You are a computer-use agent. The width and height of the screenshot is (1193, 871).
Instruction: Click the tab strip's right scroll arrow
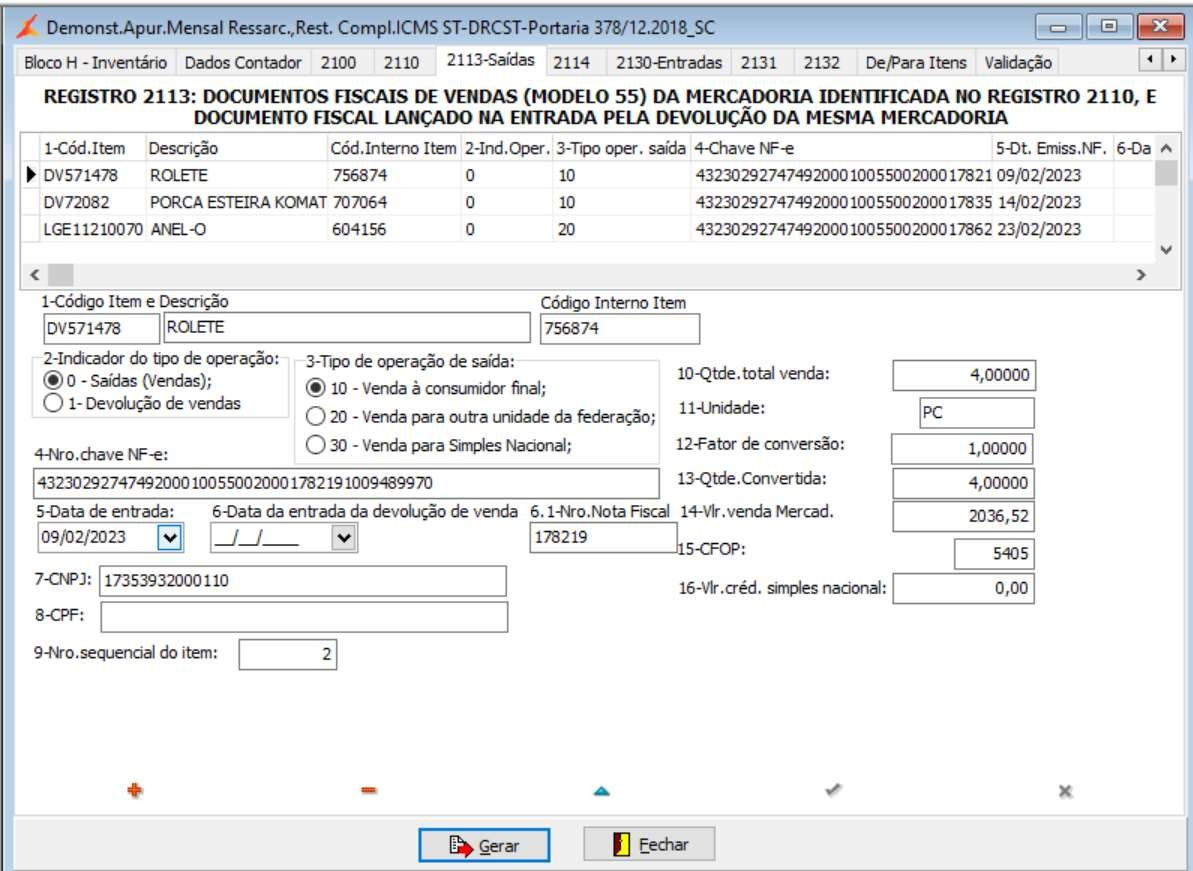1172,59
